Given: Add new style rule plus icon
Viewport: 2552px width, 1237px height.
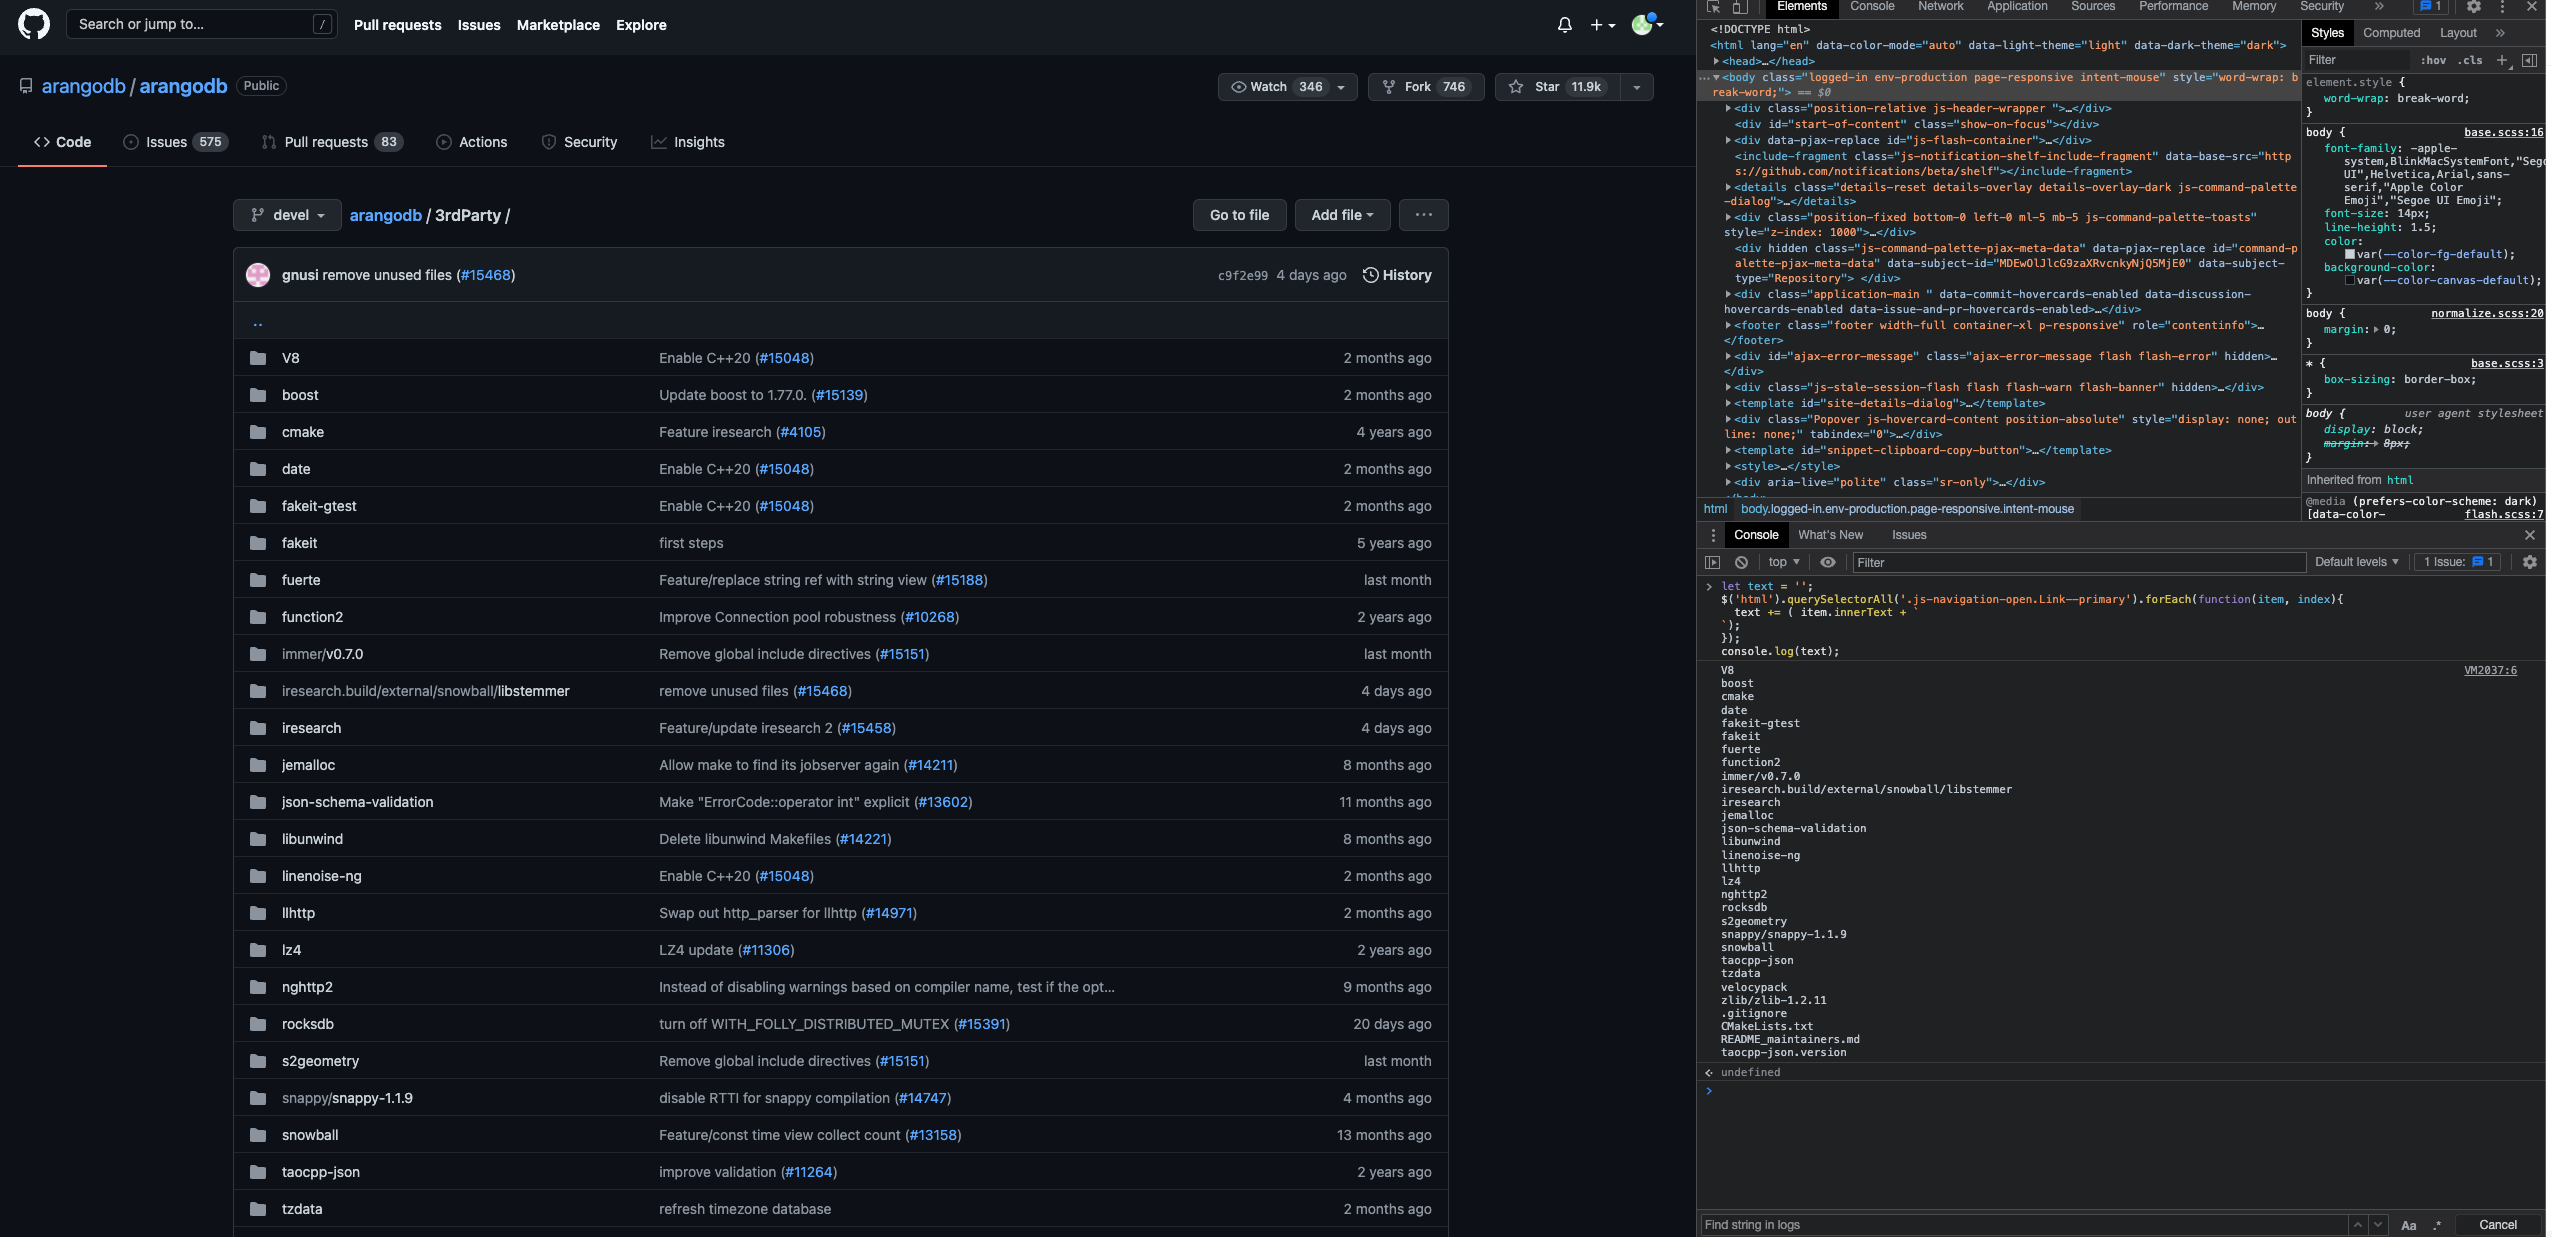Looking at the screenshot, I should click(2502, 60).
